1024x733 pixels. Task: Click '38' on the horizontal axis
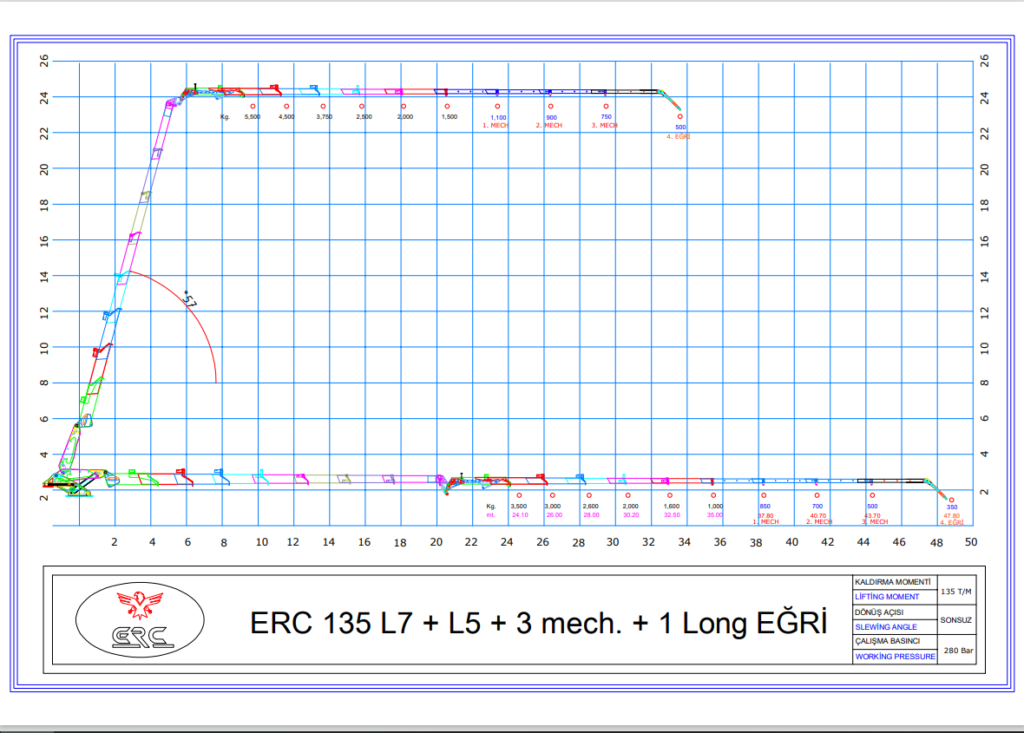coord(756,542)
